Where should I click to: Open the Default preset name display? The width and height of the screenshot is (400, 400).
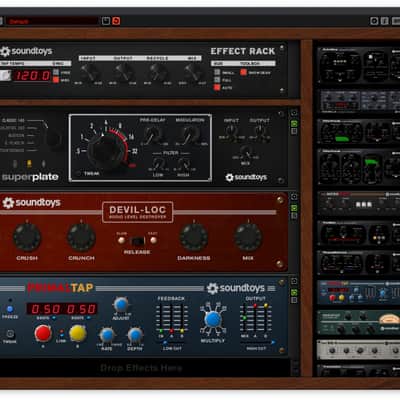52,21
